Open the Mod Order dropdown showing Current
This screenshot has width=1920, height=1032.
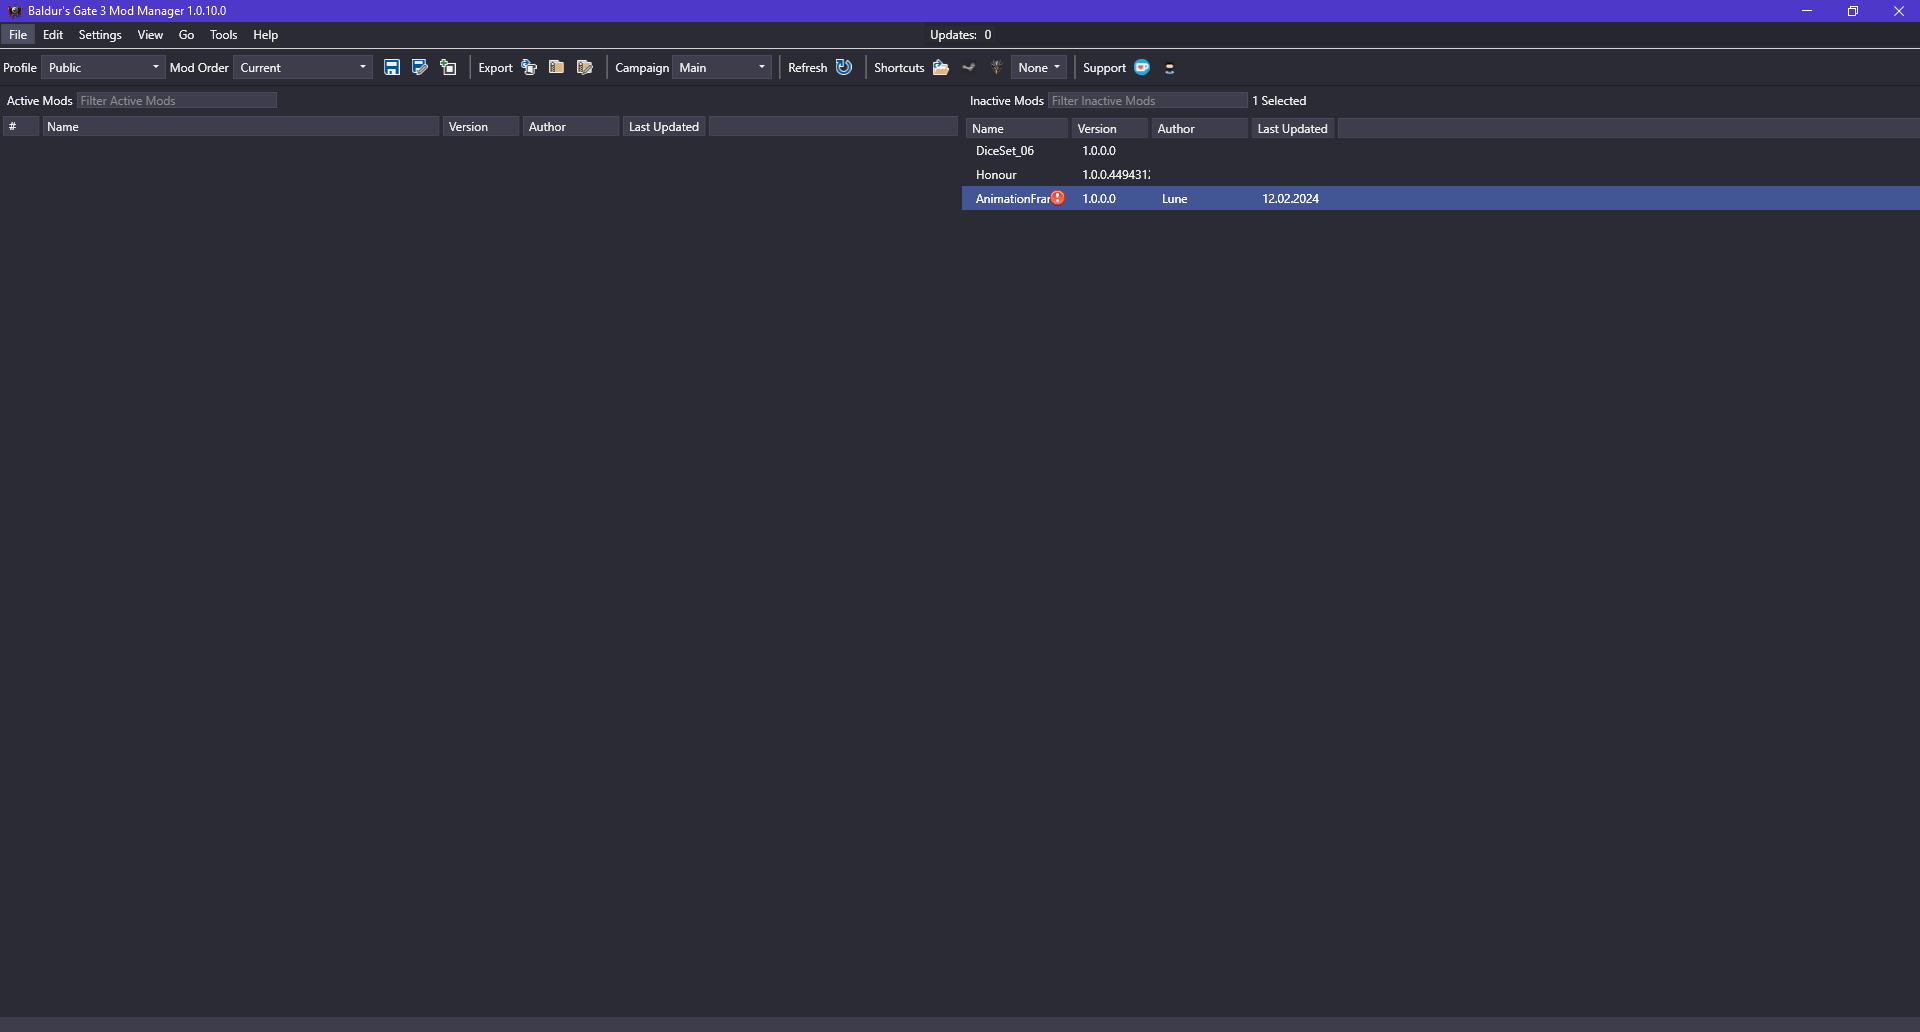303,67
